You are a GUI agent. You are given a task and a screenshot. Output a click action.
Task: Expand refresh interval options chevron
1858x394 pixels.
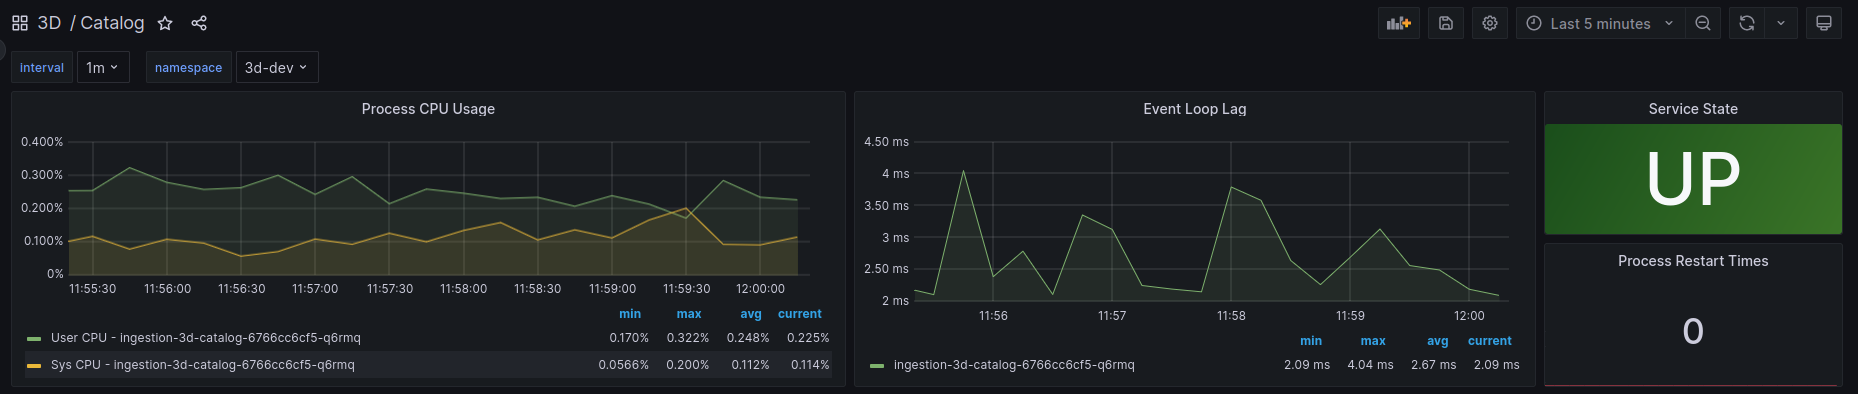[1781, 23]
